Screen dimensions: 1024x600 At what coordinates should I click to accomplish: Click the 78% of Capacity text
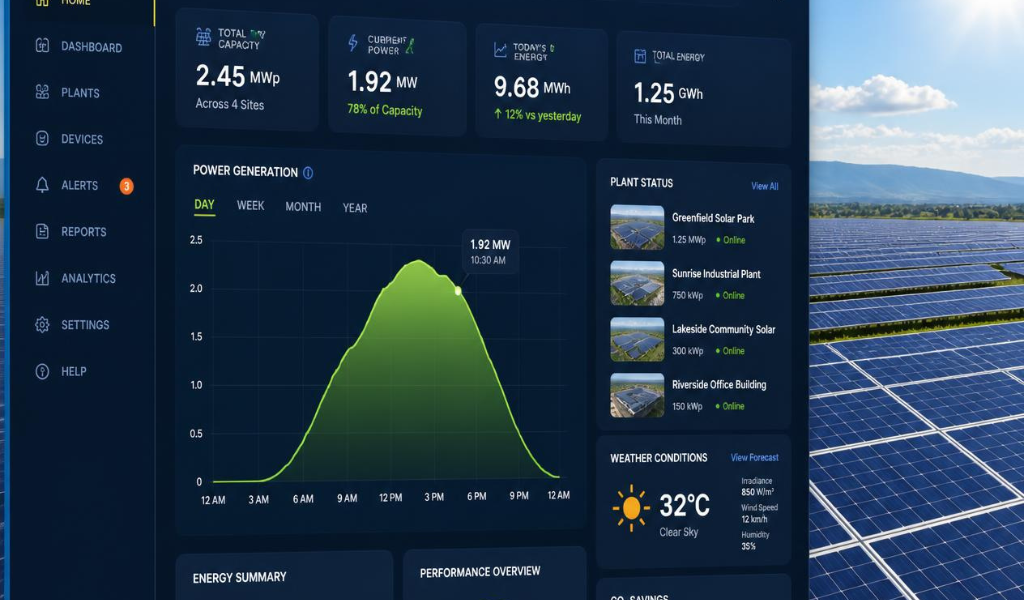coord(385,110)
